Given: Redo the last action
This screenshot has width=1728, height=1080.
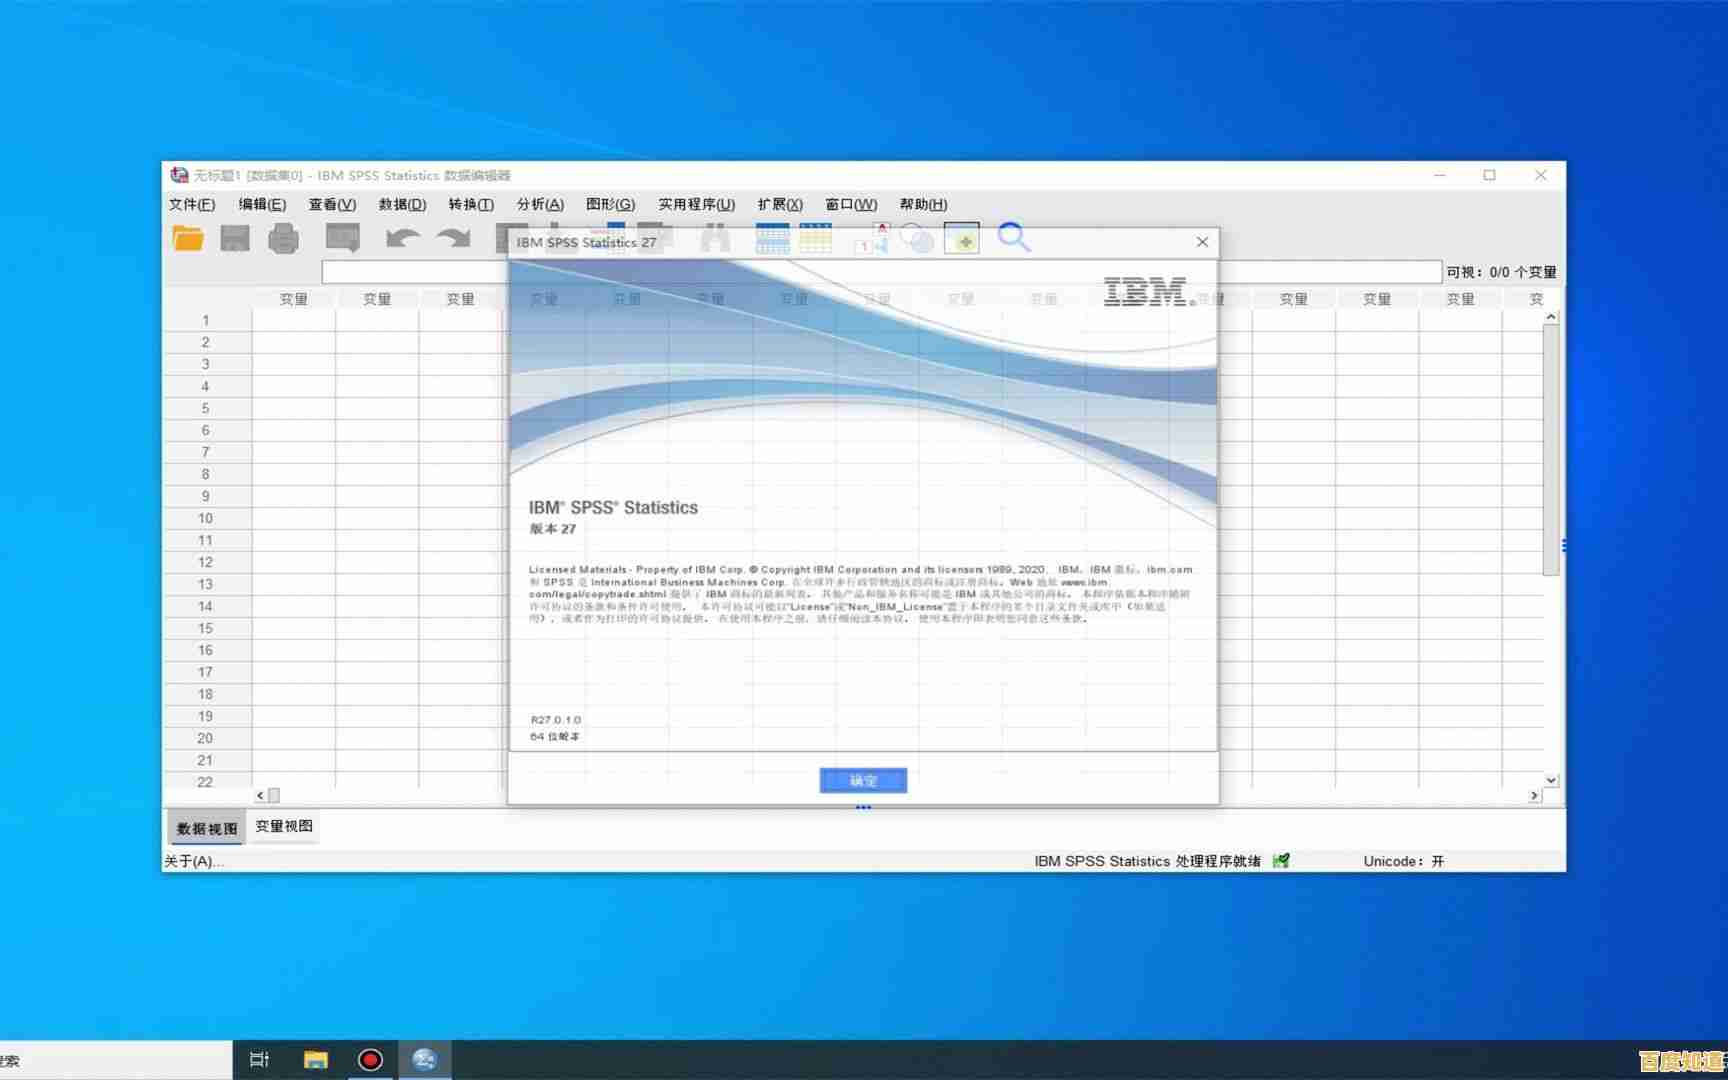Looking at the screenshot, I should click(x=453, y=239).
